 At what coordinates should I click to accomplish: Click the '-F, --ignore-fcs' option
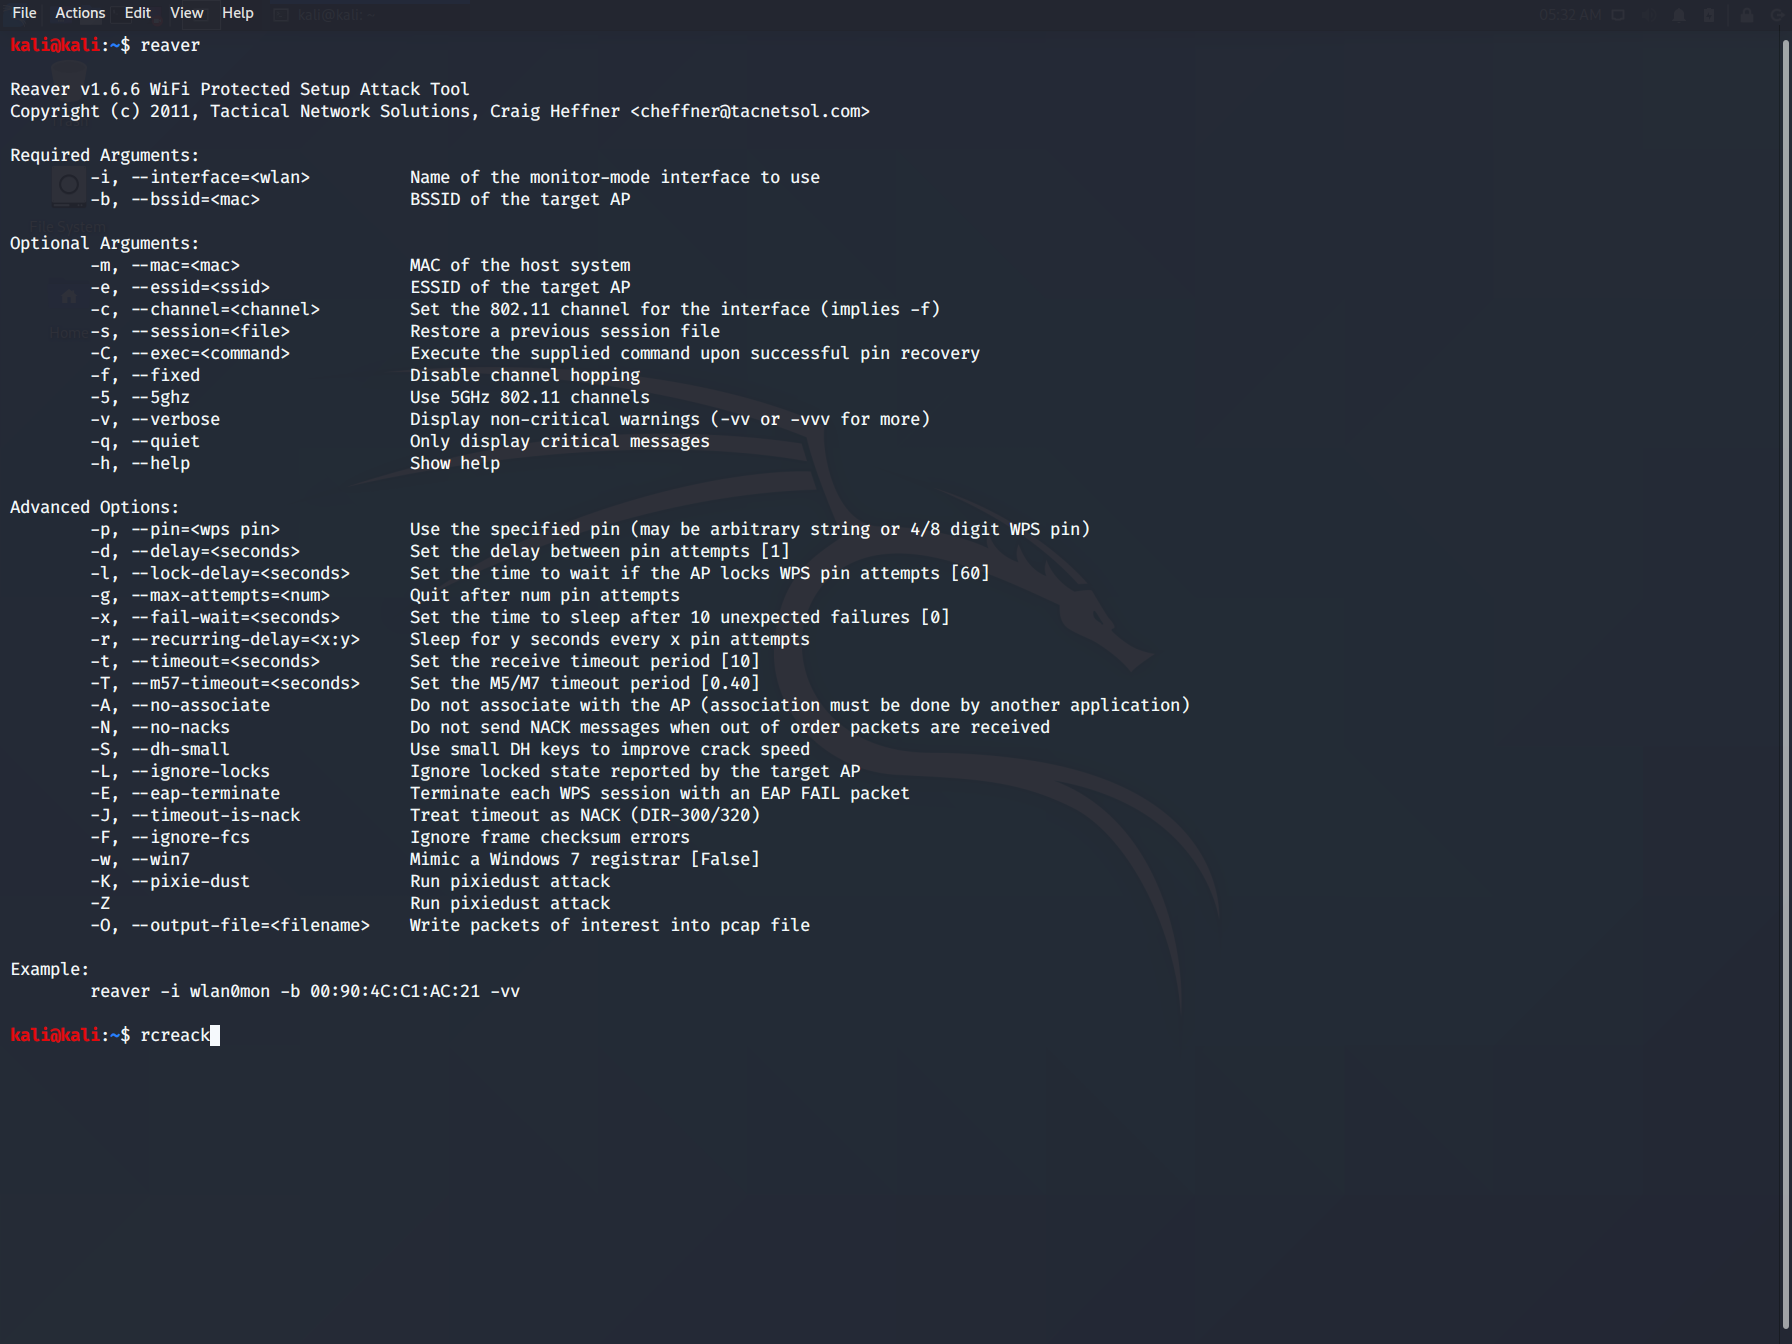coord(170,837)
